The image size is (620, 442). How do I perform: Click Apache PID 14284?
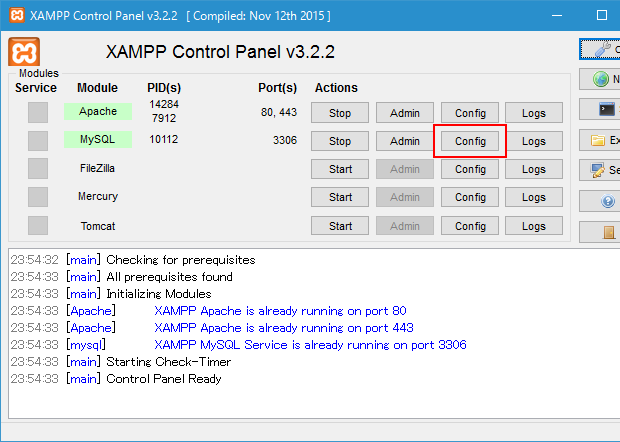pos(164,104)
